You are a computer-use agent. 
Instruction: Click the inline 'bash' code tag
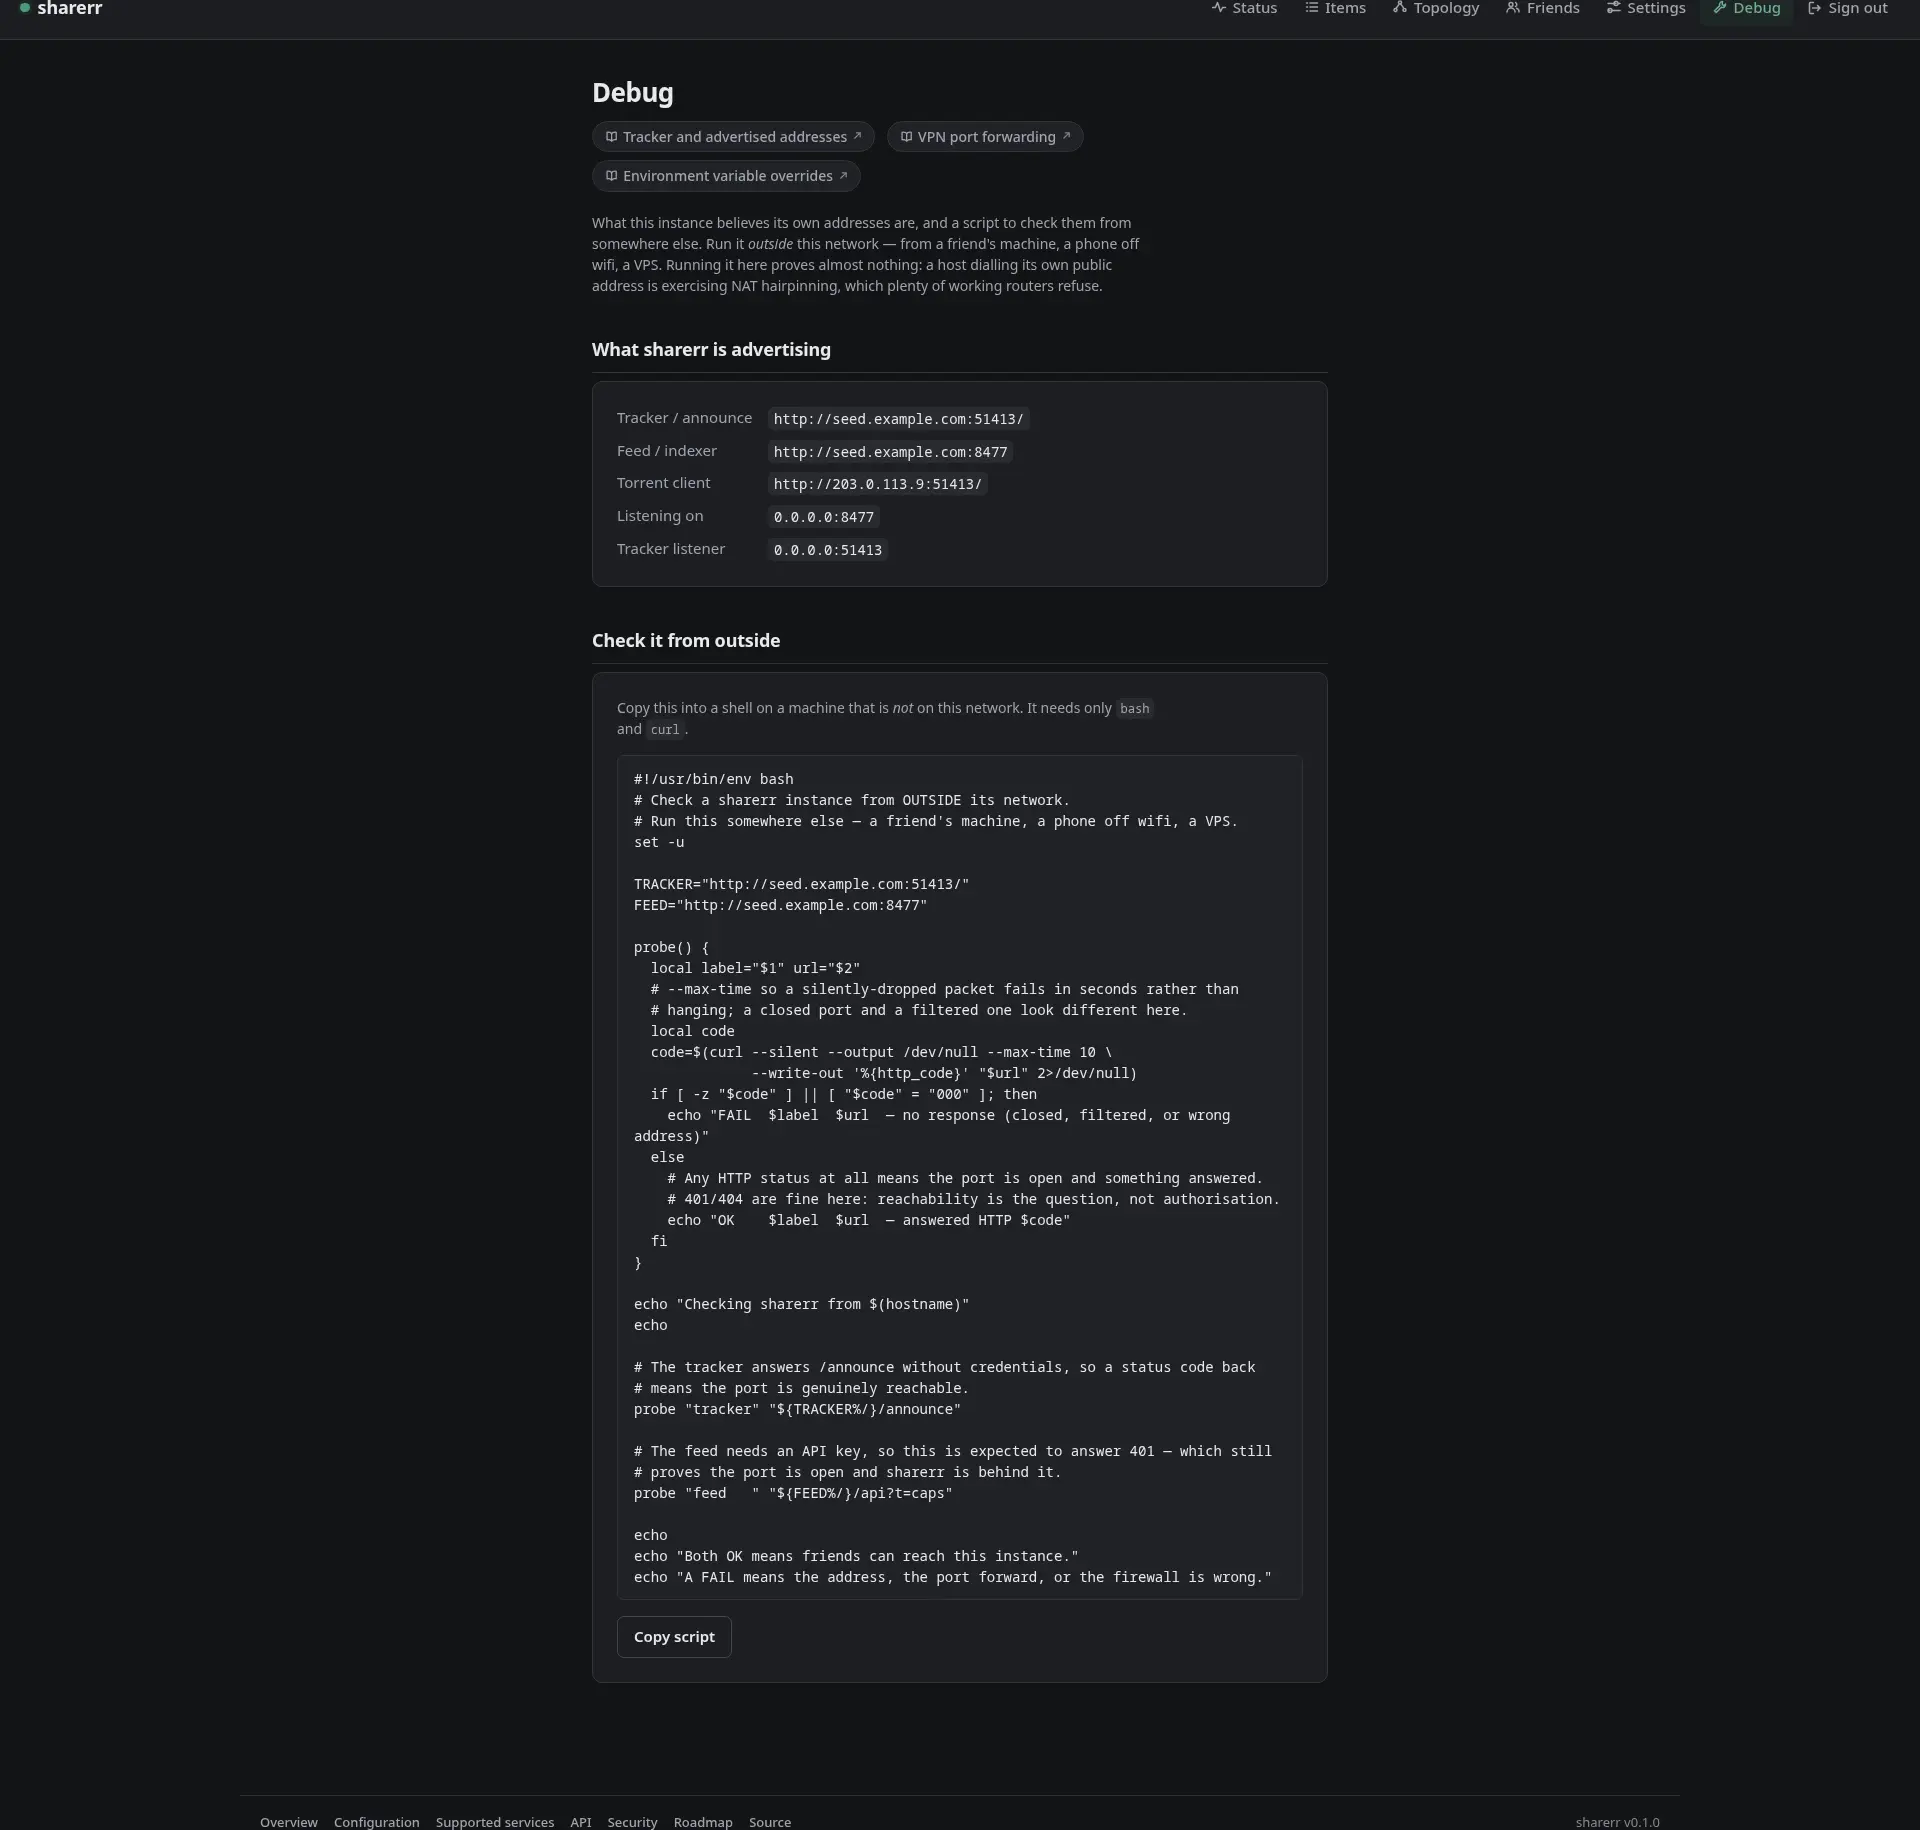point(1134,708)
